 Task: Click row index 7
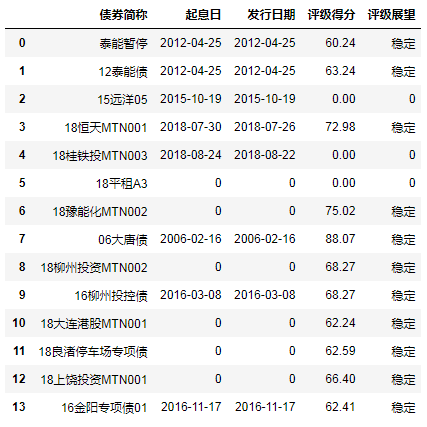[22, 239]
